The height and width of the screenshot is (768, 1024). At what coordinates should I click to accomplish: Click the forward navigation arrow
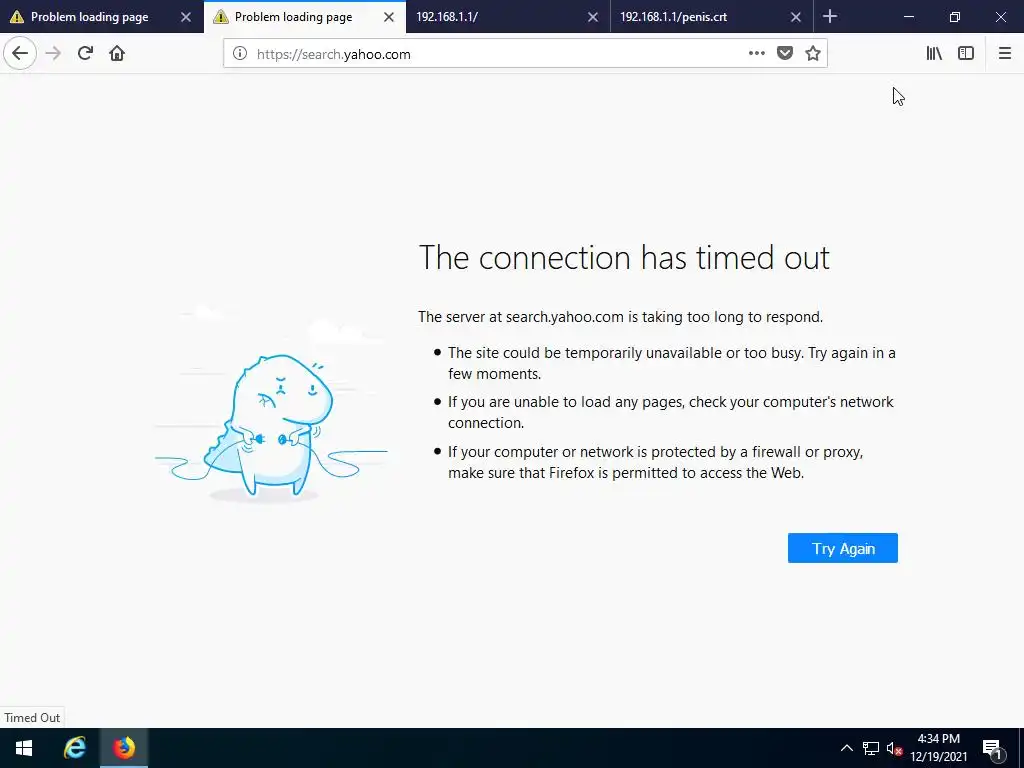(53, 54)
